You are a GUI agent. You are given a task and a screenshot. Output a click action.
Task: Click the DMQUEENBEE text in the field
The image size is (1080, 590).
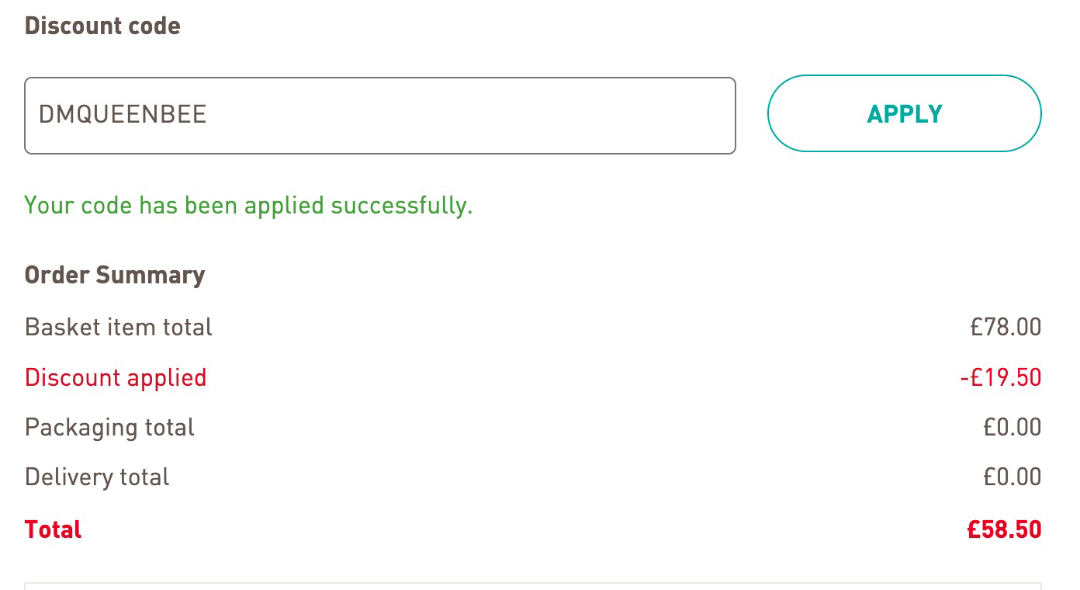point(122,115)
